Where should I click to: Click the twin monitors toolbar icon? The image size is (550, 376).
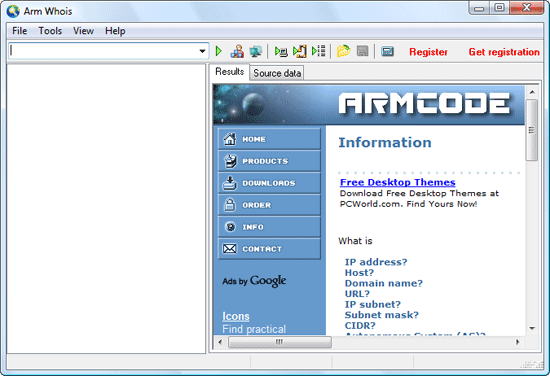pos(255,51)
